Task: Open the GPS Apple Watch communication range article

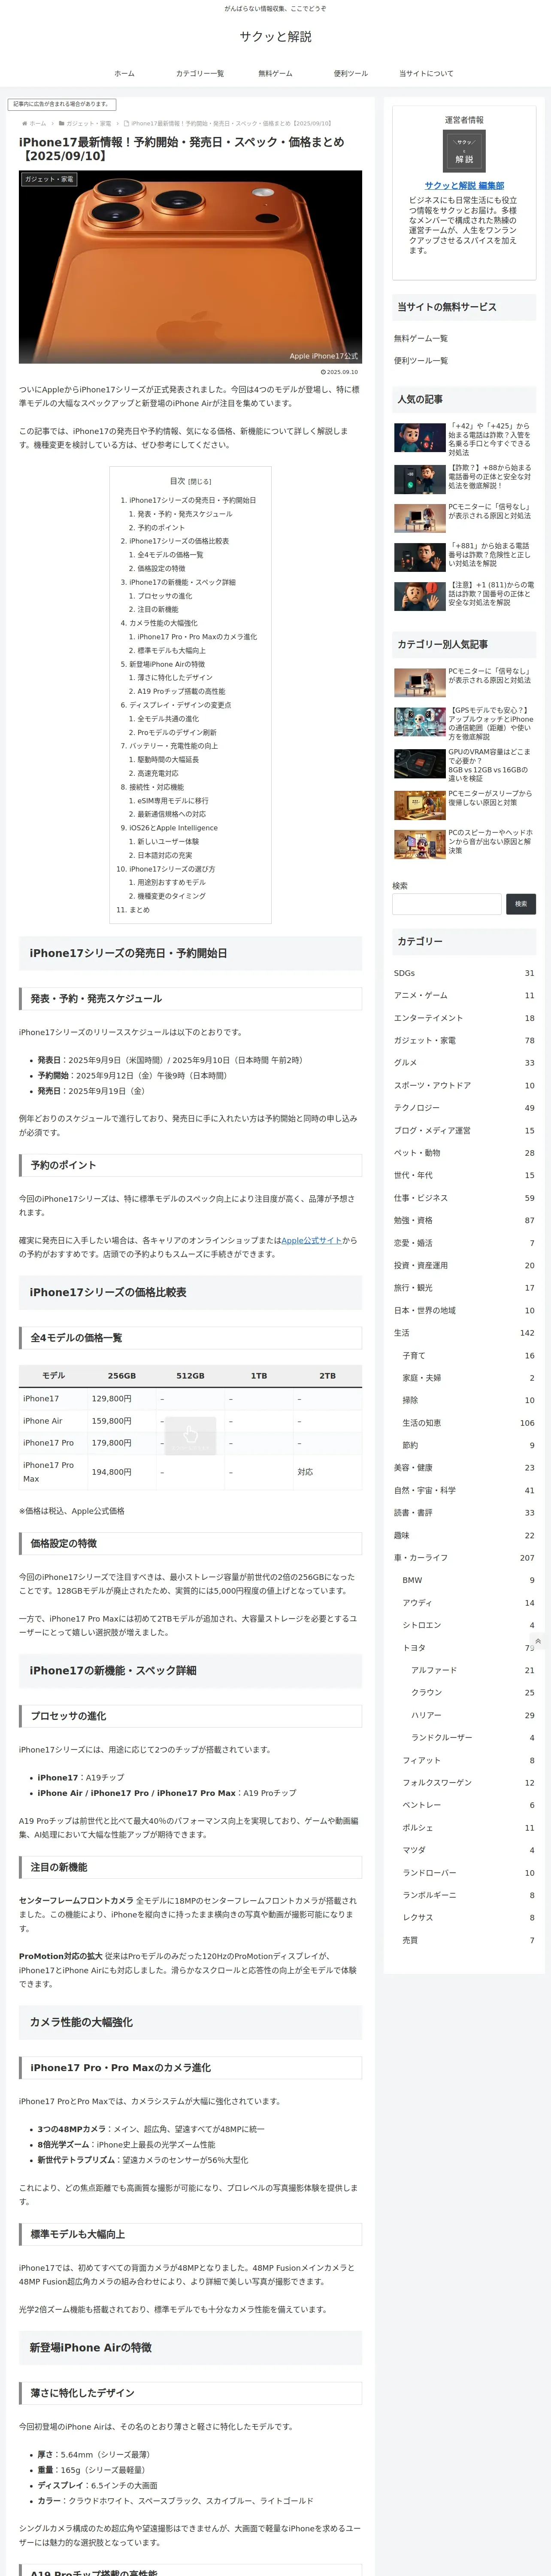Action: tap(463, 723)
